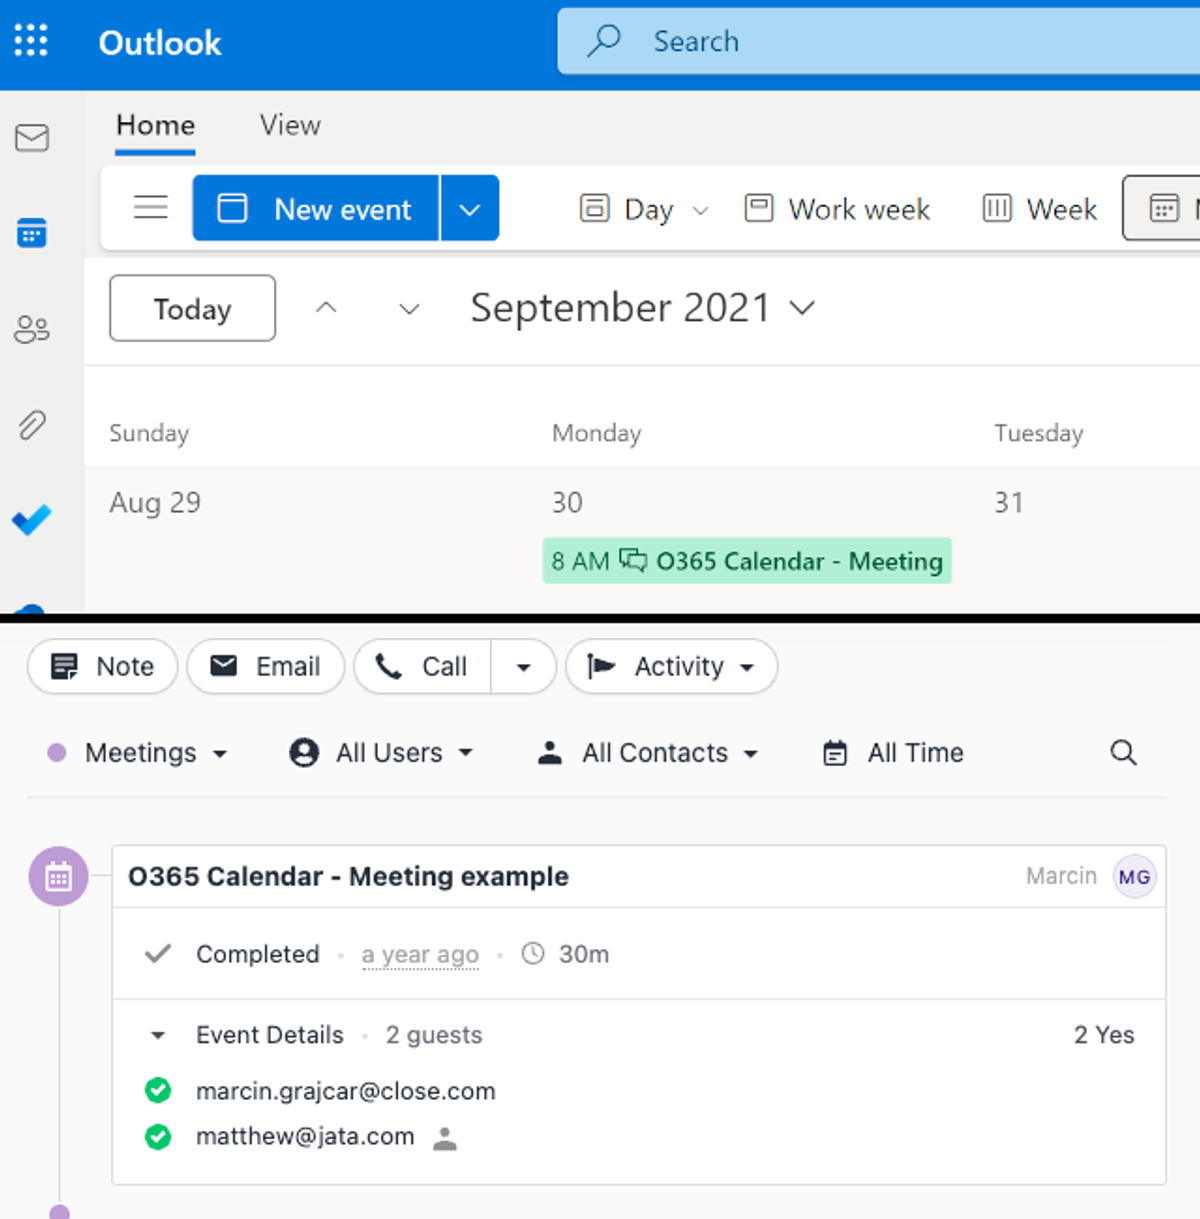This screenshot has width=1200, height=1219.
Task: Click the marcin.grajcar@close.com guest
Action: point(346,1090)
